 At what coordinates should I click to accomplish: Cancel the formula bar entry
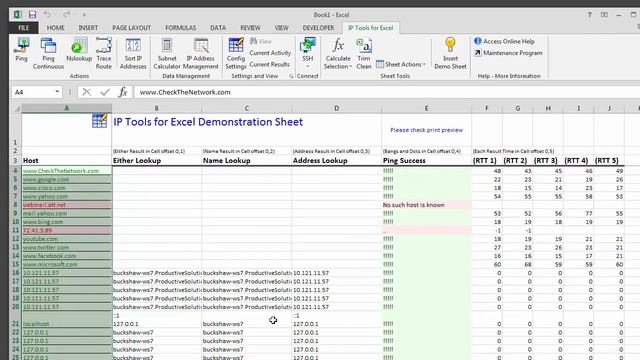click(86, 92)
